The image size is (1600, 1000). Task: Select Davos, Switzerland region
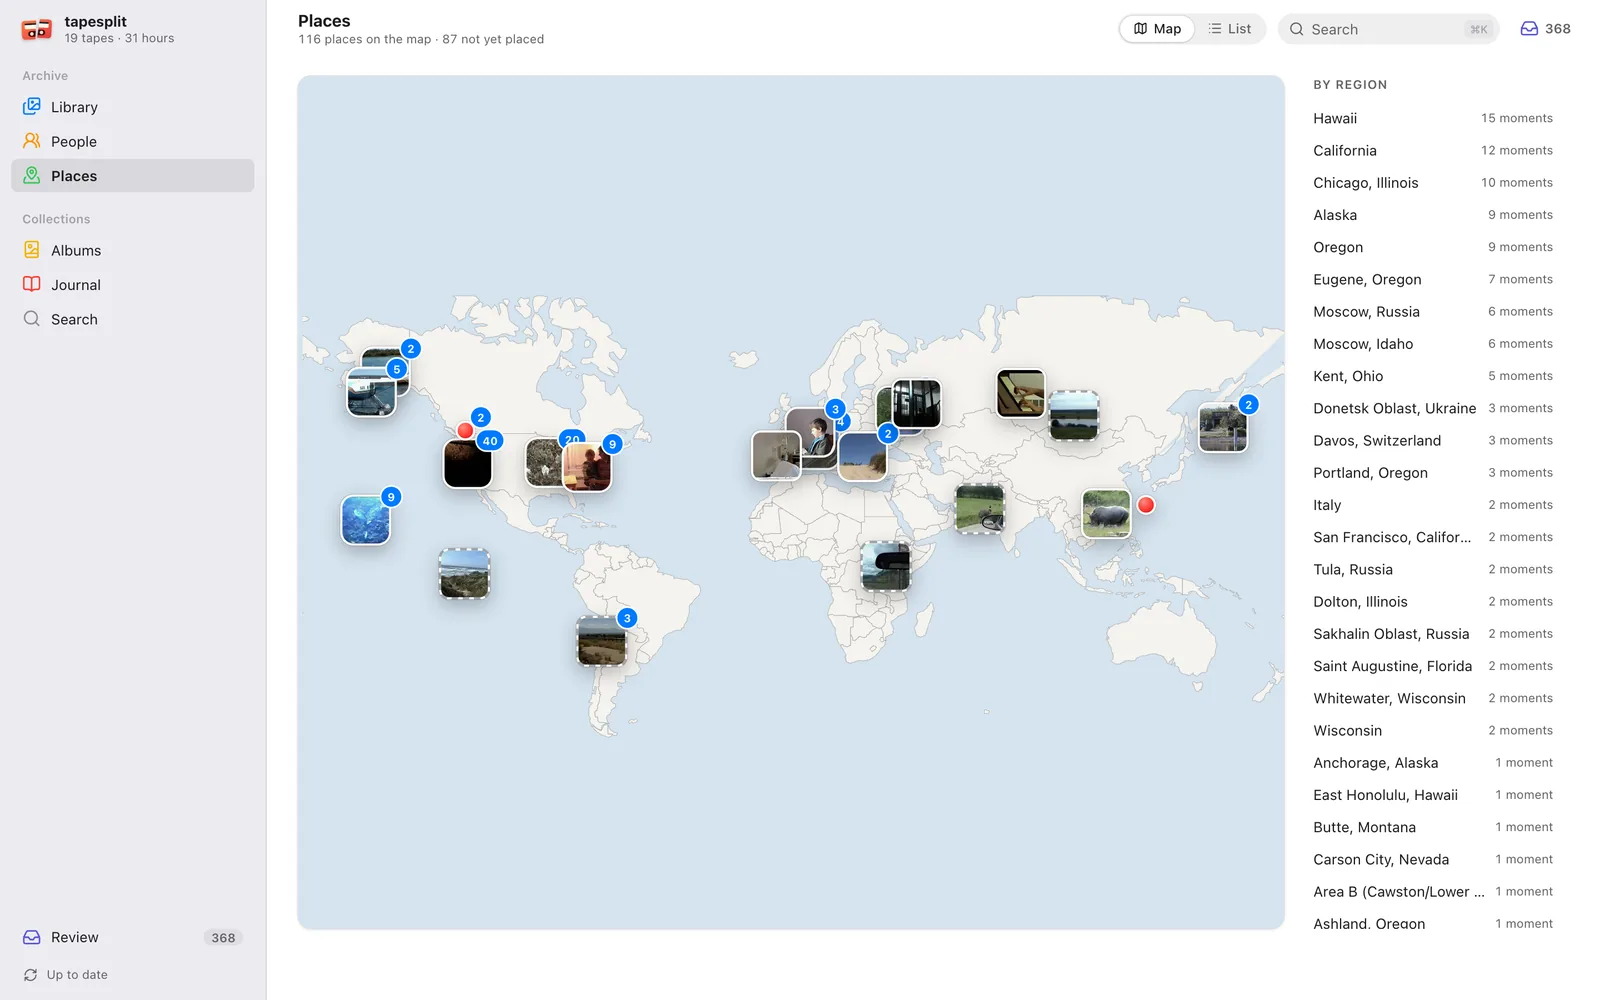[1433, 441]
